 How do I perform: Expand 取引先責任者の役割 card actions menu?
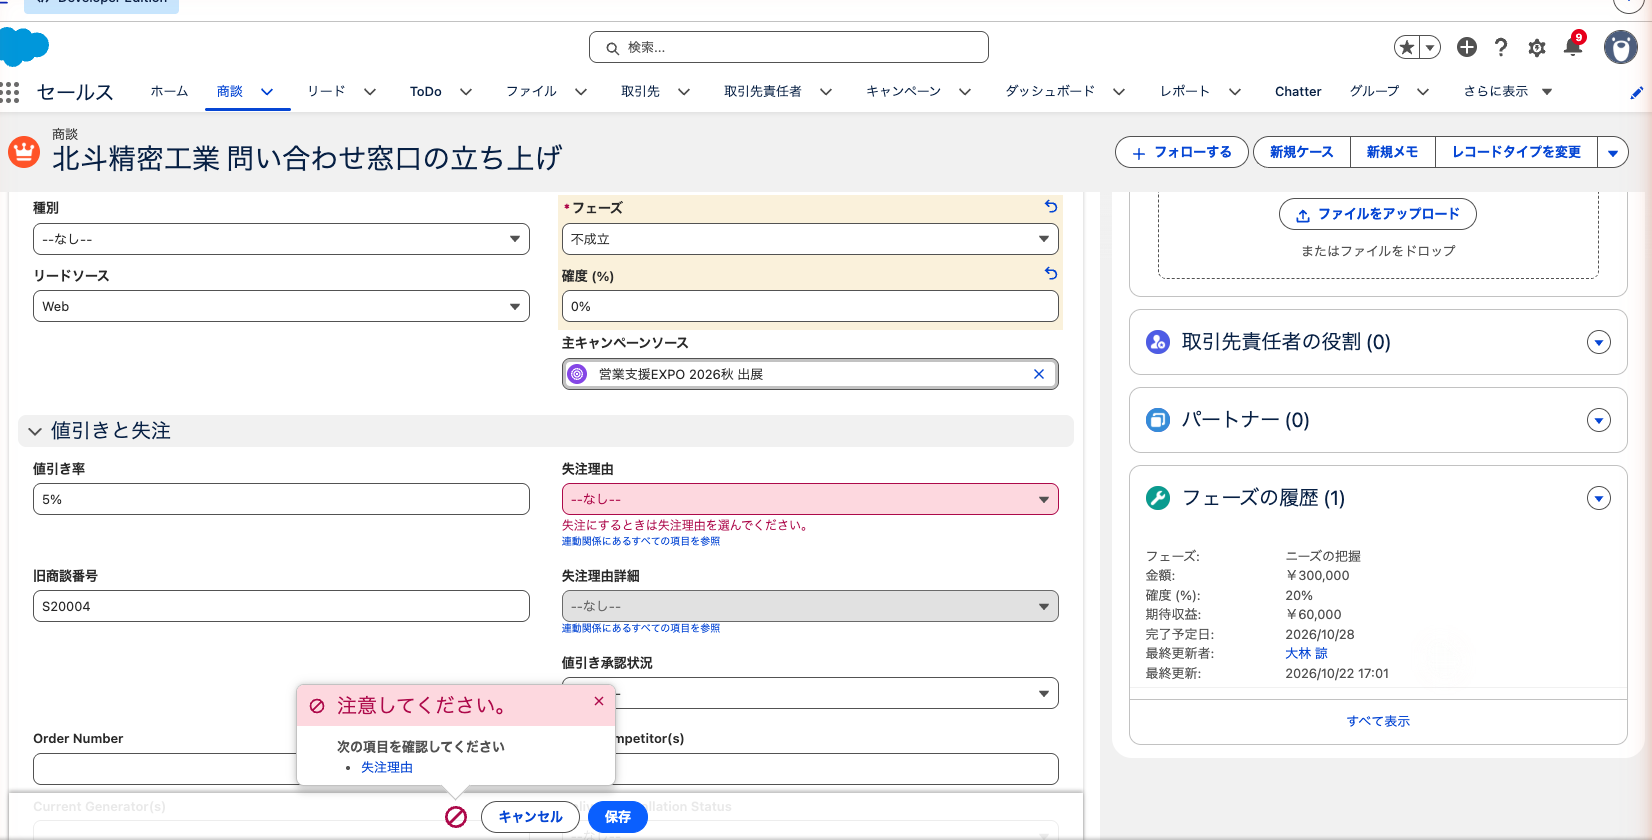(x=1599, y=342)
